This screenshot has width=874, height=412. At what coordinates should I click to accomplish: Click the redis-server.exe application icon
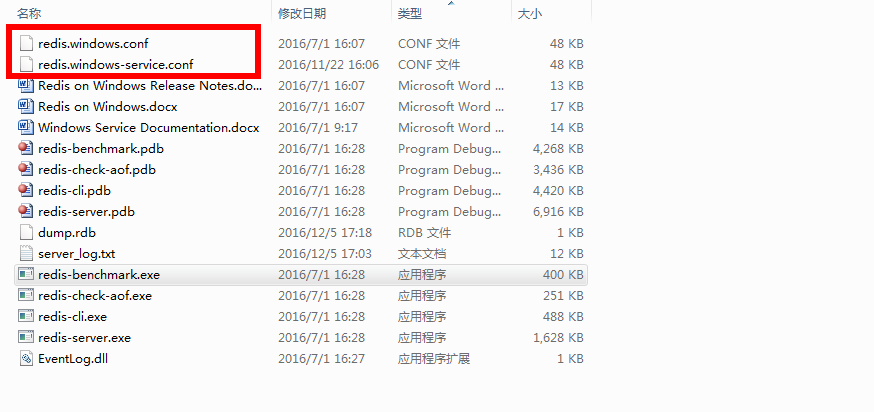pyautogui.click(x=26, y=338)
